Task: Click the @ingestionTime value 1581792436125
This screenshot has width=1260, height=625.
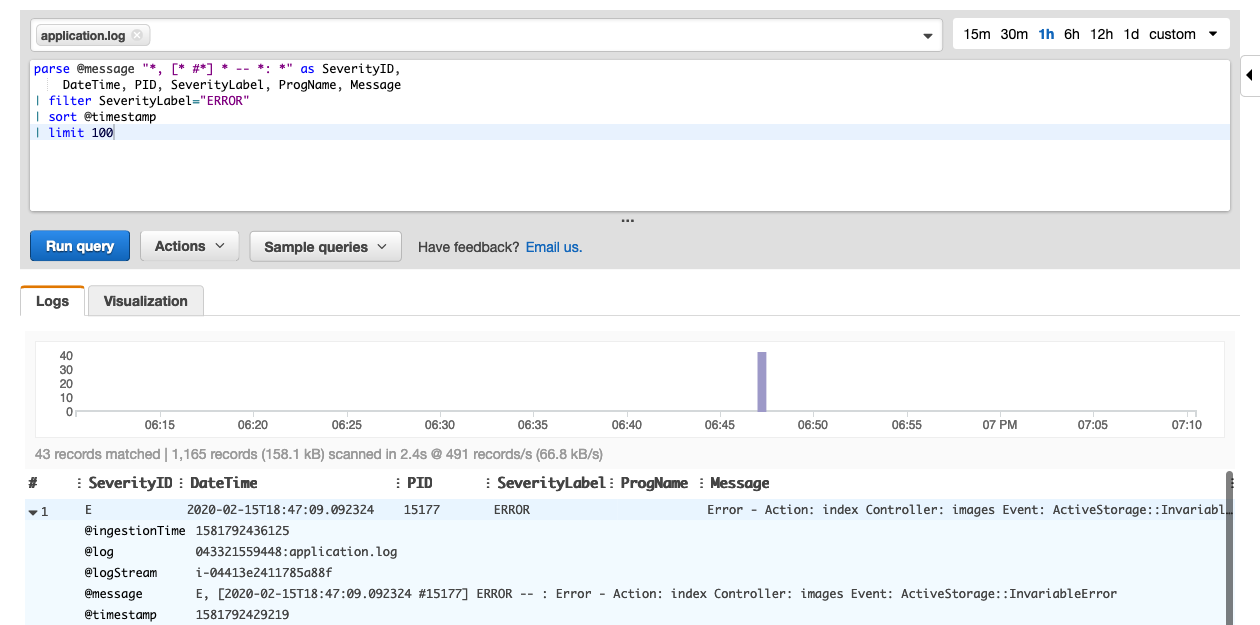Action: pyautogui.click(x=242, y=531)
